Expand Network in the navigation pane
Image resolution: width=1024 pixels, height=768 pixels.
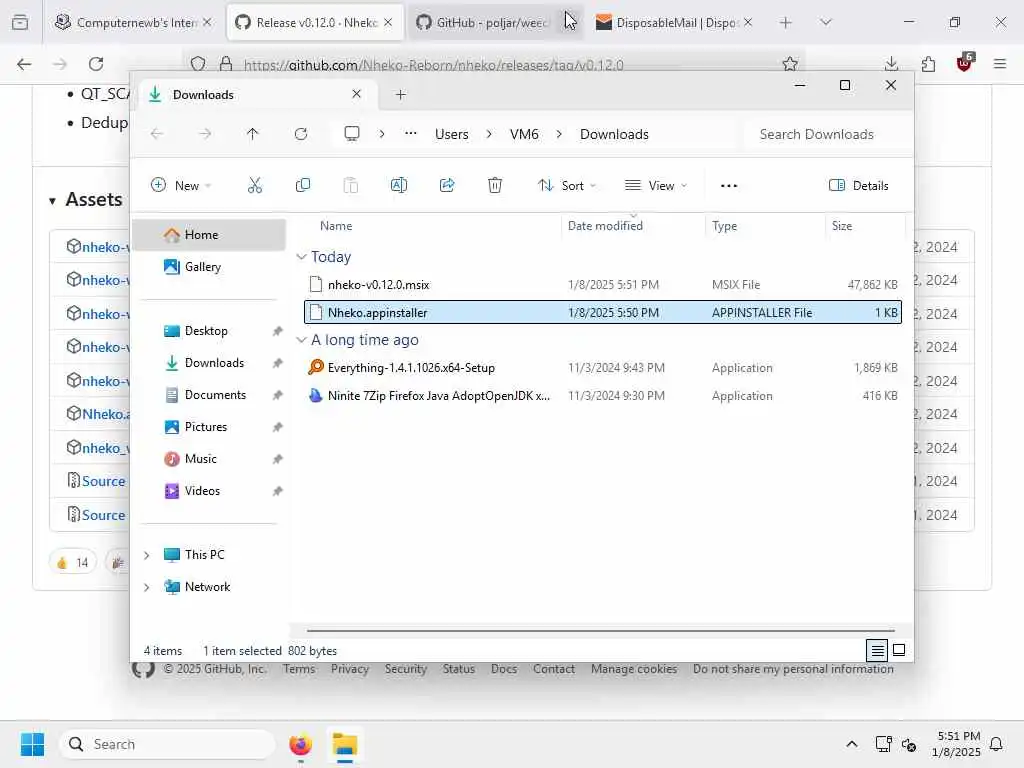coord(147,586)
